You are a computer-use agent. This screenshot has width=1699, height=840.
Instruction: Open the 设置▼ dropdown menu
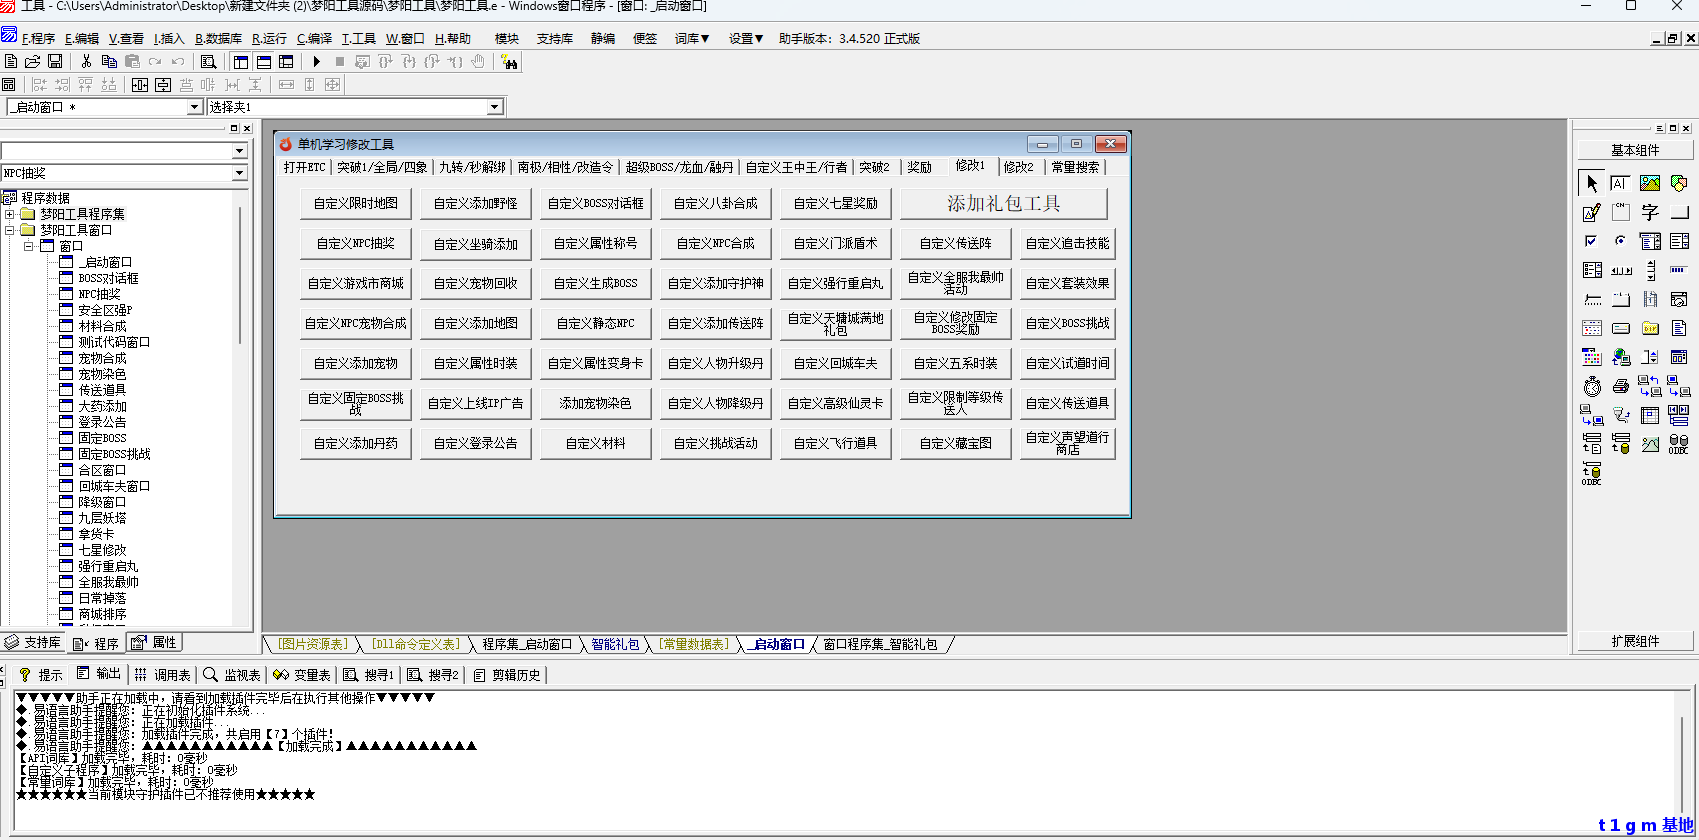click(x=746, y=39)
